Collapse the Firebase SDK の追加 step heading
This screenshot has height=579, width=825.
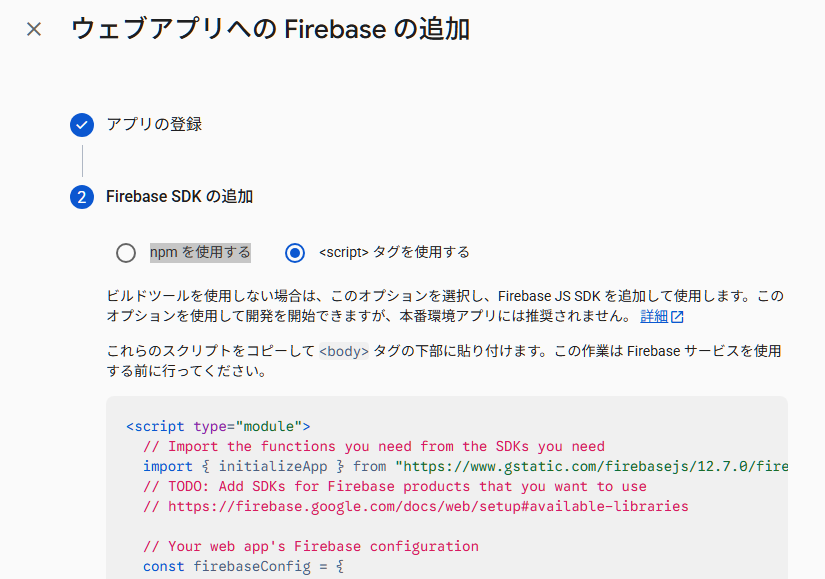tap(179, 197)
